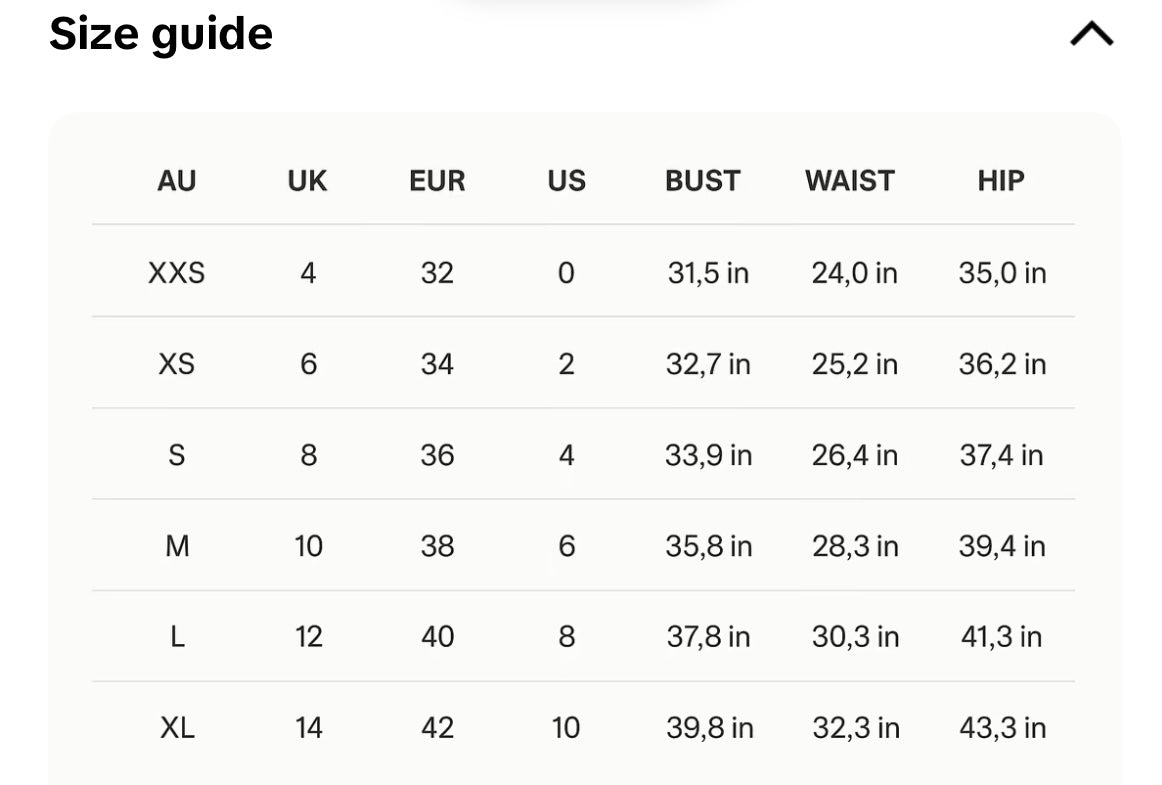Select the Size guide heading
1162x785 pixels.
coord(161,34)
